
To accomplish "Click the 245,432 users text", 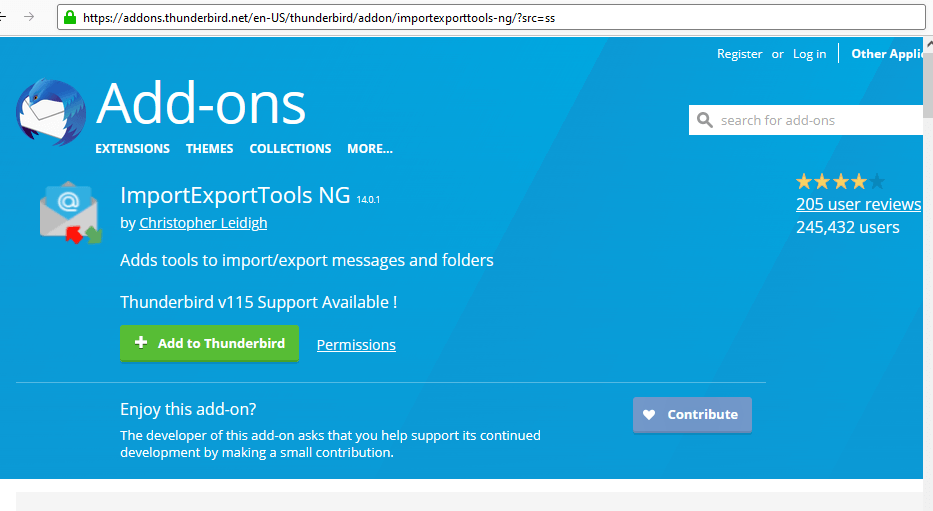I will click(x=847, y=227).
